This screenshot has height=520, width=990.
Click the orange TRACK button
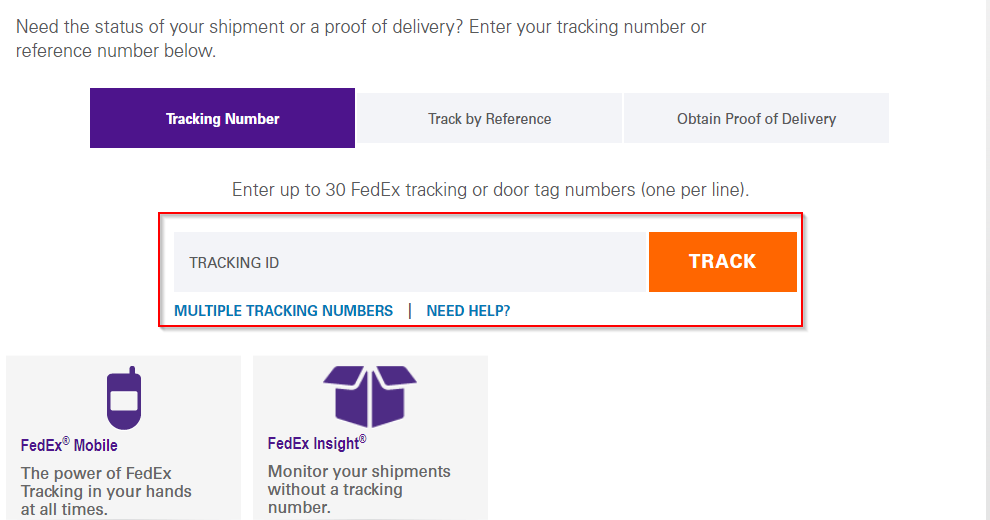tap(722, 262)
